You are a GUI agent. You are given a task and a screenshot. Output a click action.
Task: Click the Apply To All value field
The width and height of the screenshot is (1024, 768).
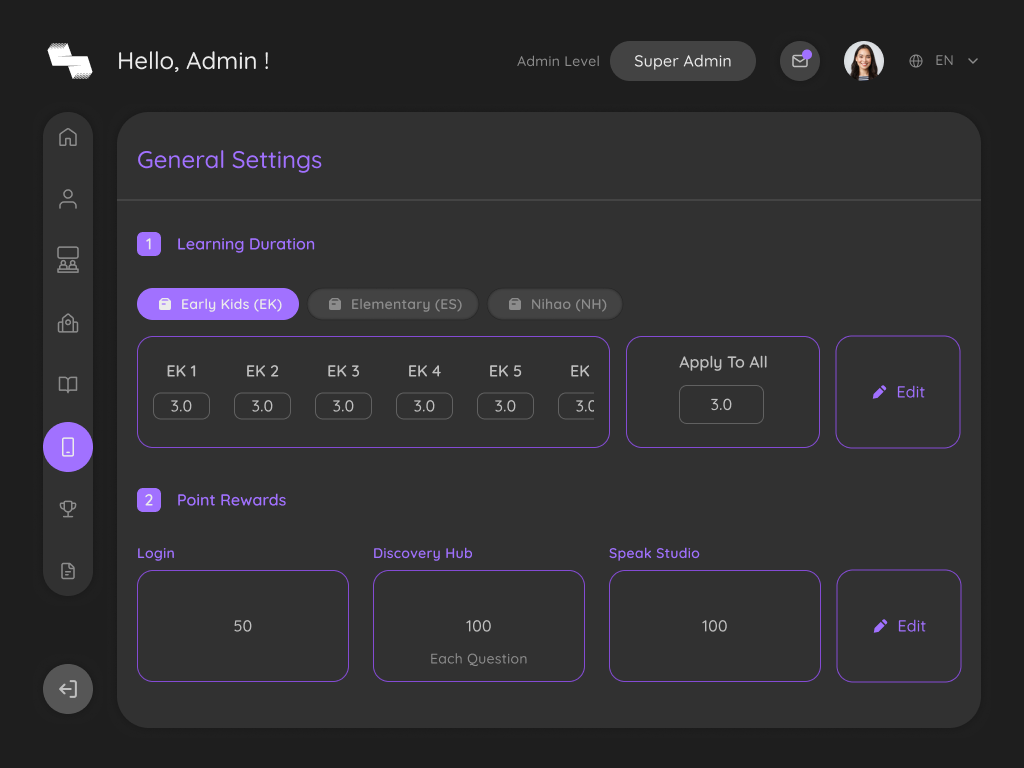coord(721,404)
